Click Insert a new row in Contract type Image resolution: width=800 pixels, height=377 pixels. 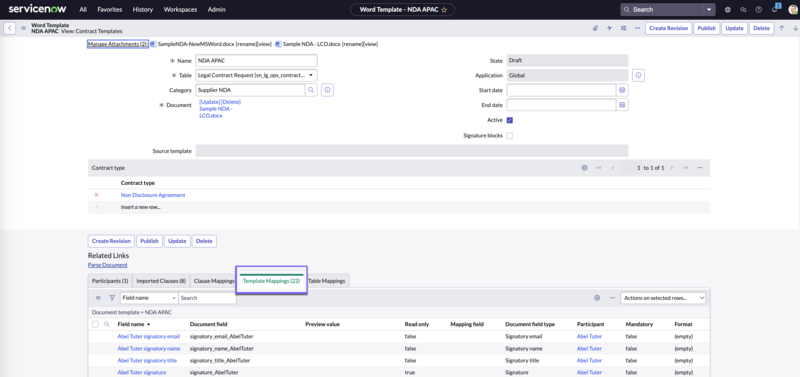pos(141,208)
